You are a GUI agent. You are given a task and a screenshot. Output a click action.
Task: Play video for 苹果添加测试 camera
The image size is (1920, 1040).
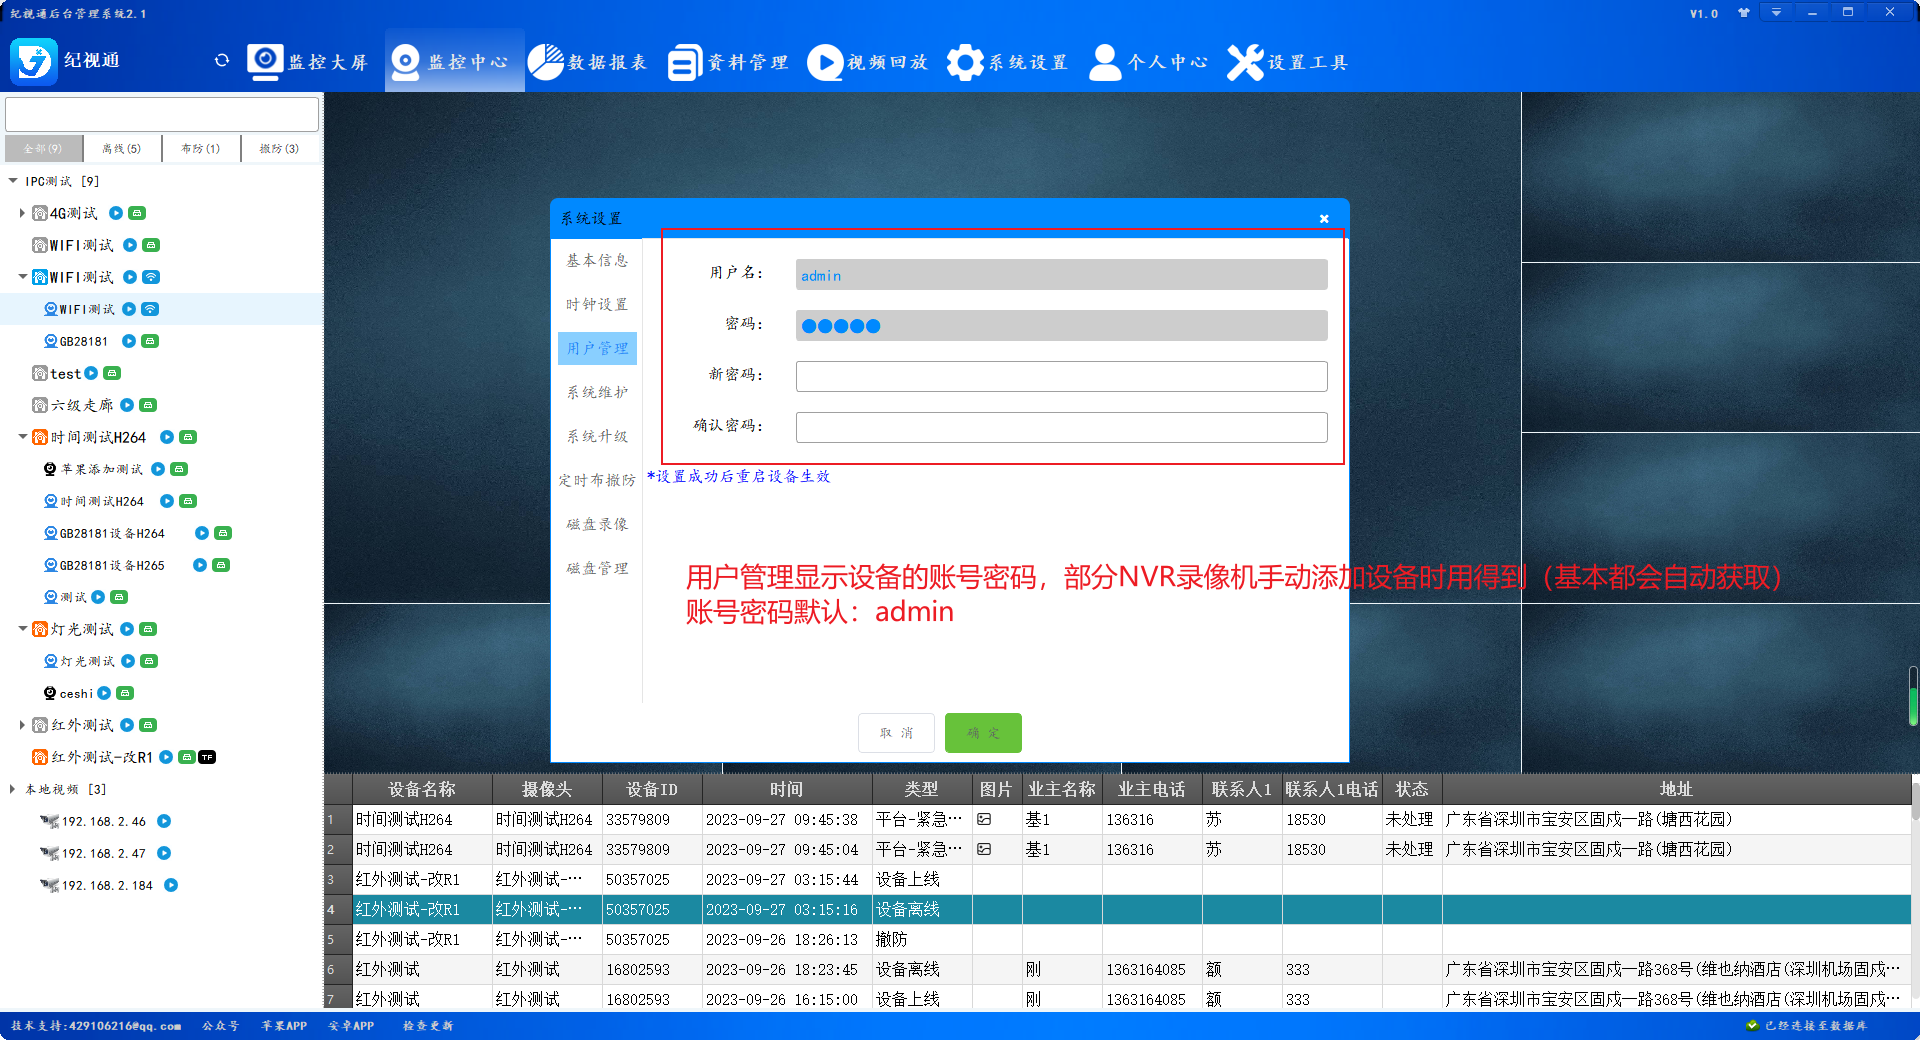click(x=158, y=469)
